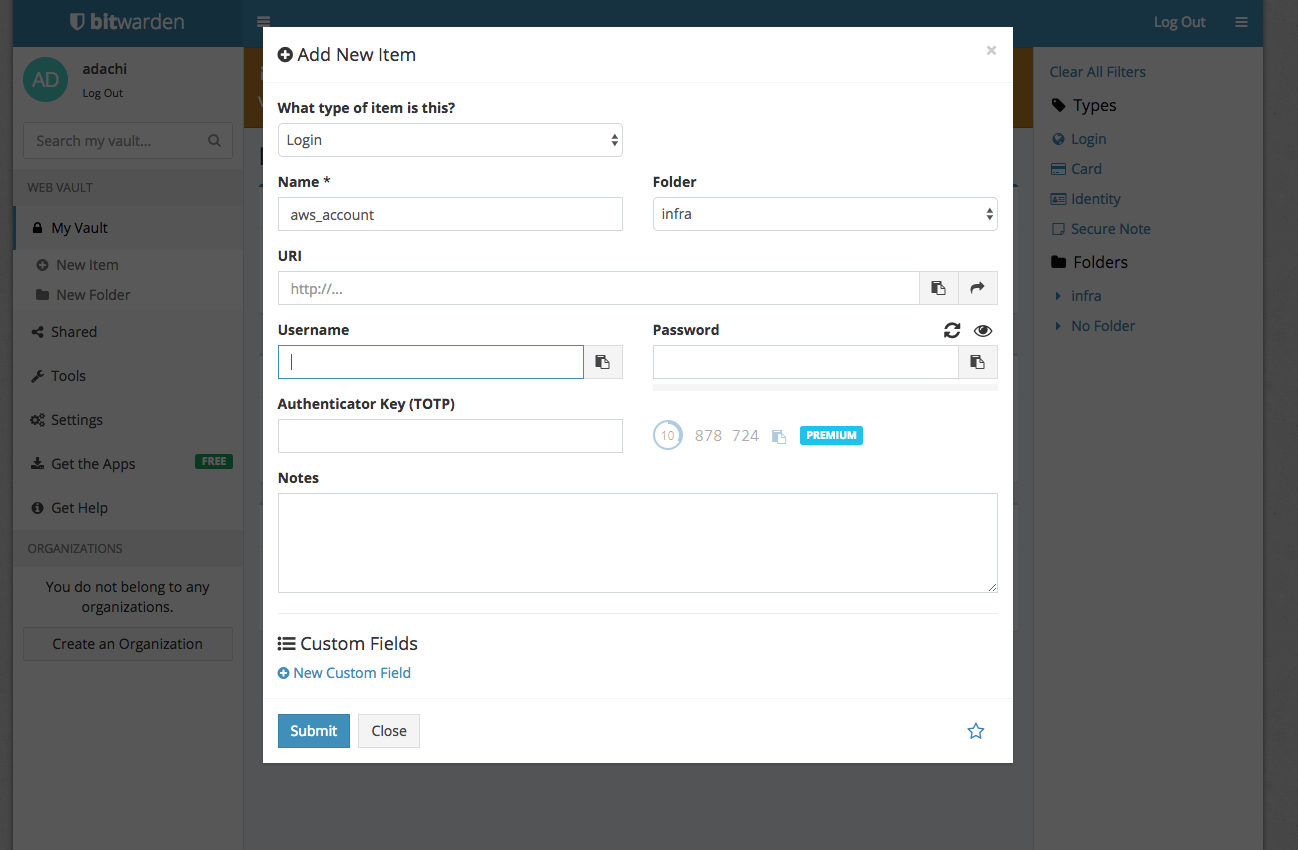Click the hamburger menu icon at top right
1298x850 pixels.
click(1241, 22)
